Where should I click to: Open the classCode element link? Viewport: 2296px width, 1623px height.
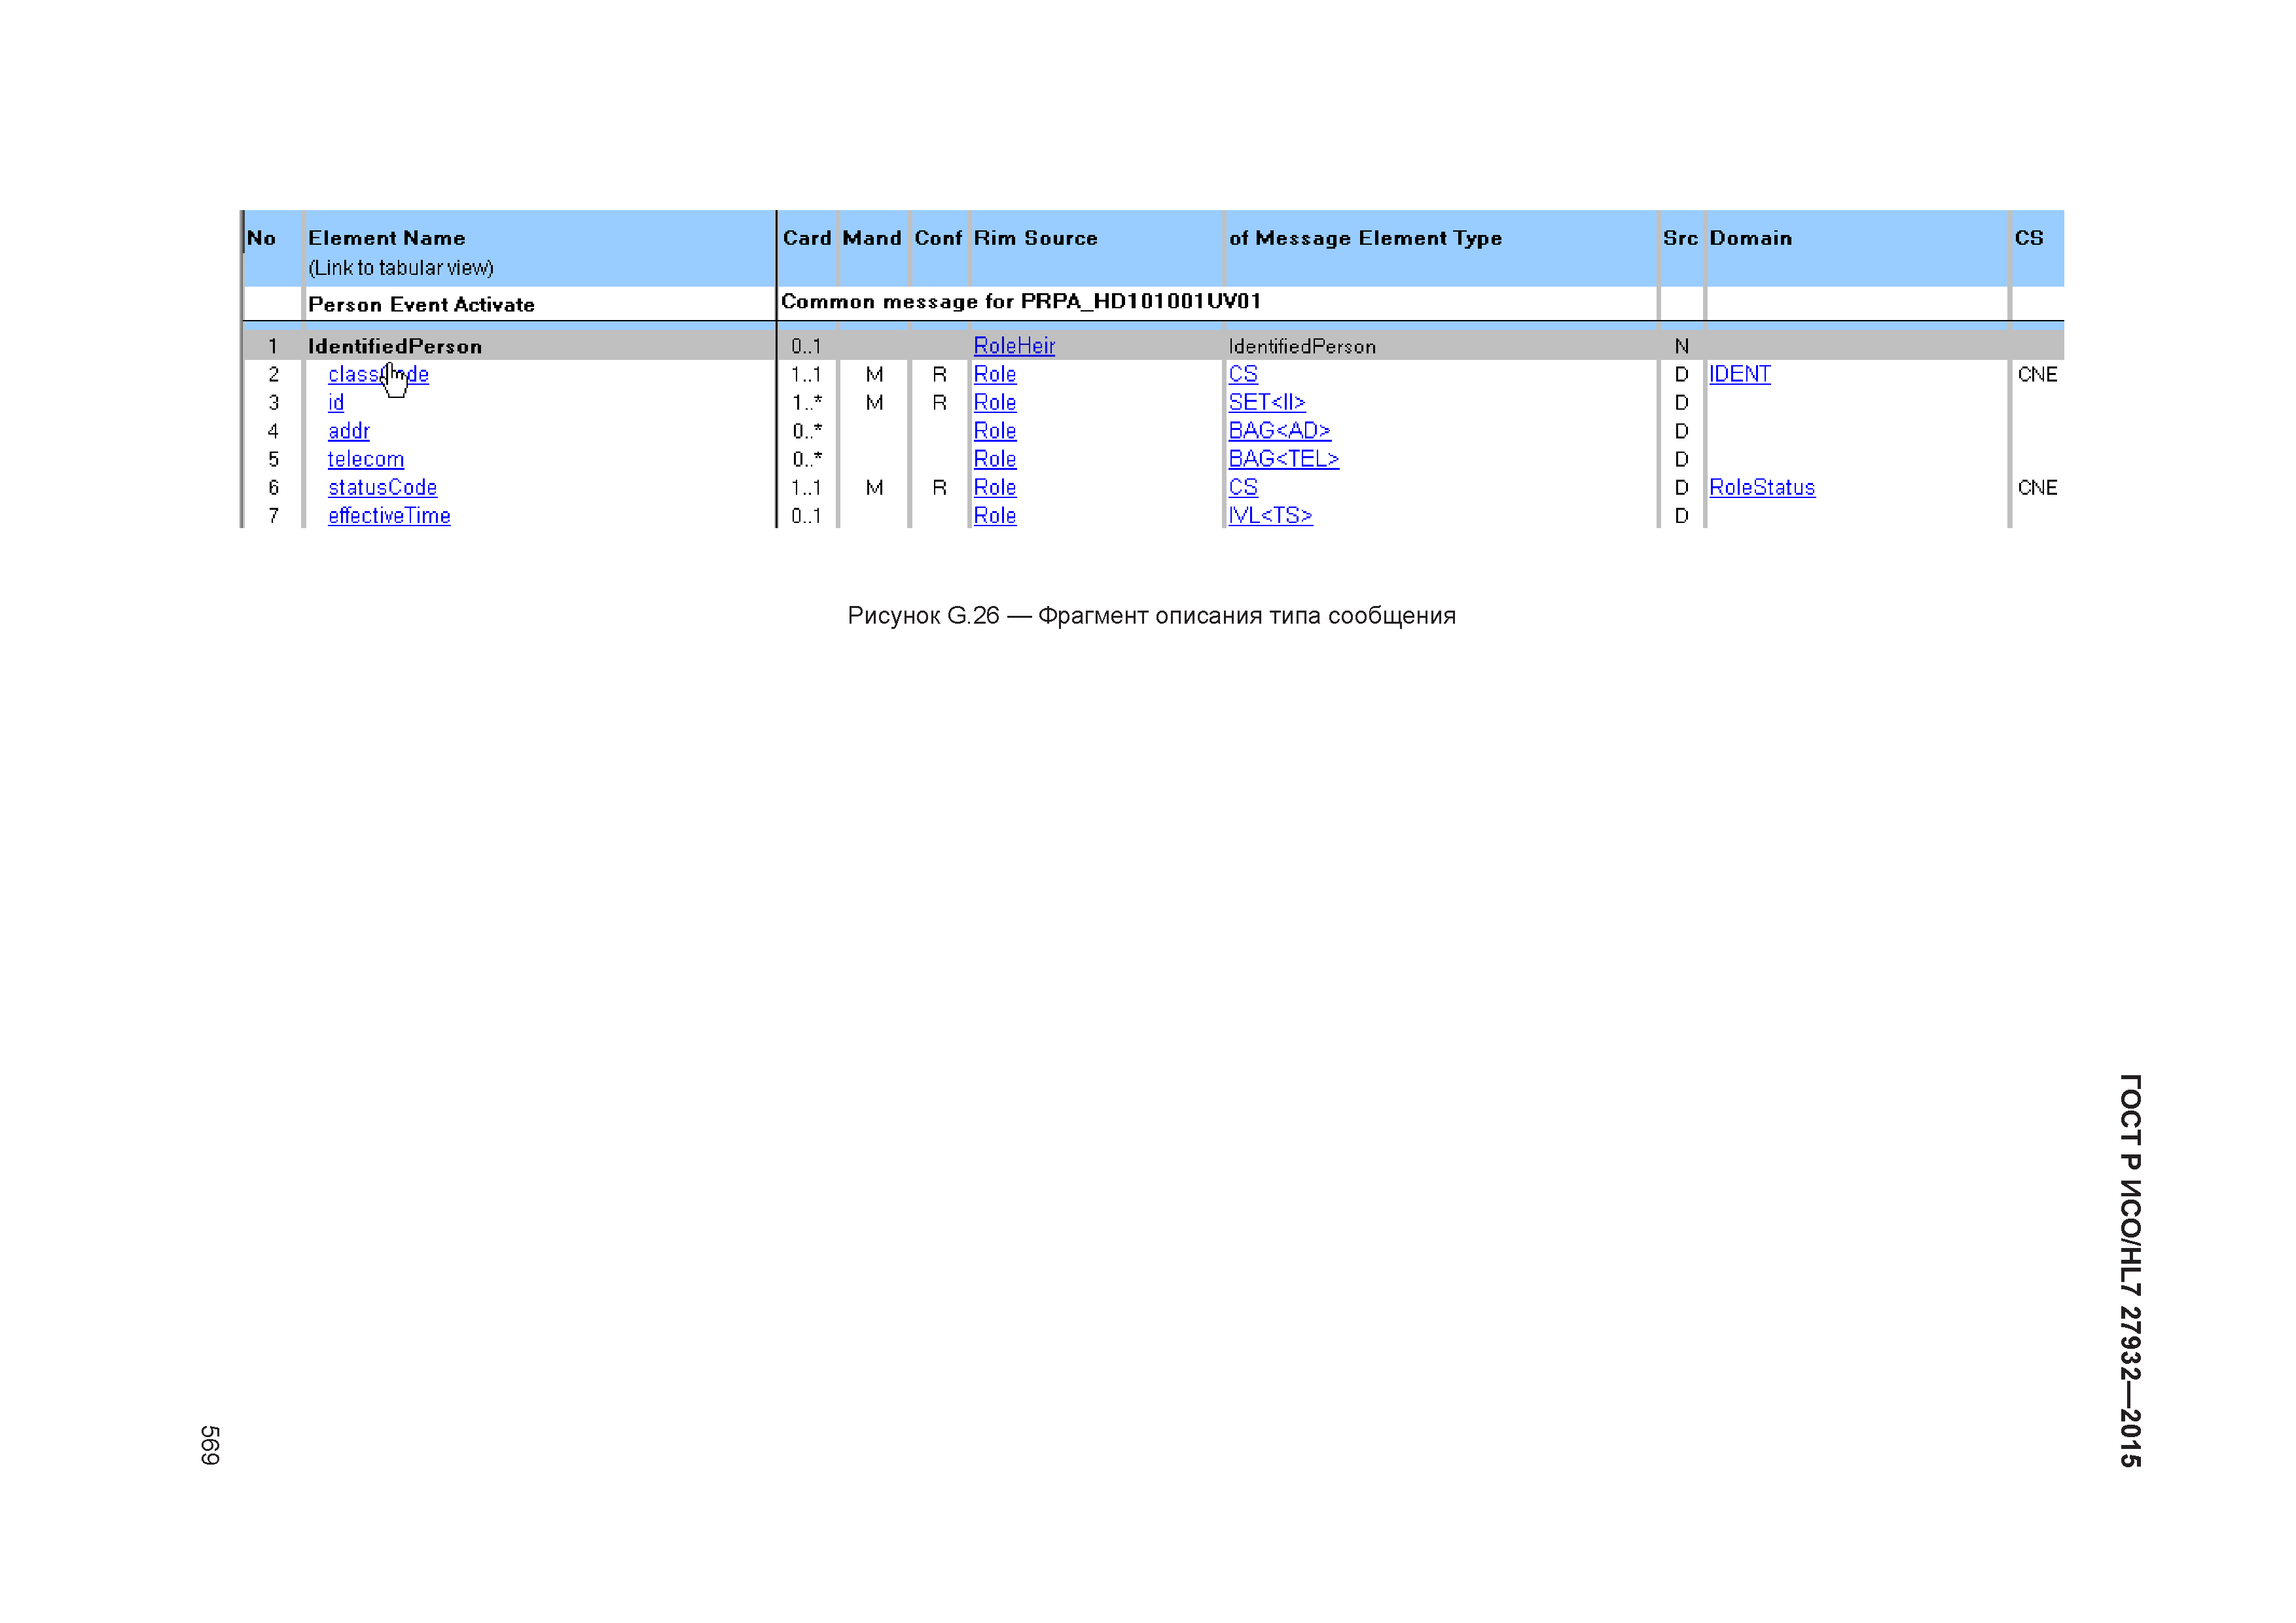click(378, 374)
